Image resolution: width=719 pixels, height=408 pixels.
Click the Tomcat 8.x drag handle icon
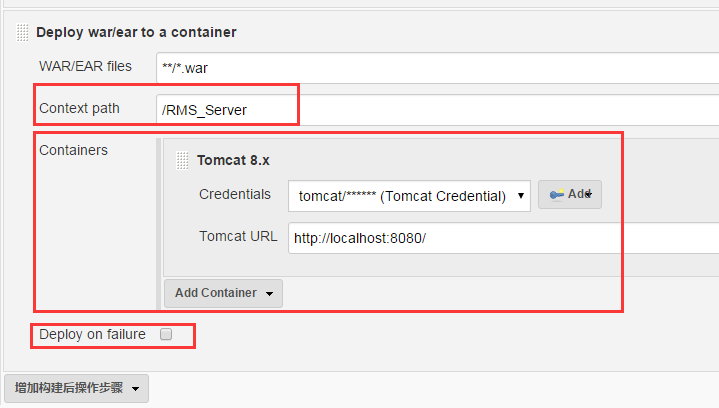[182, 160]
